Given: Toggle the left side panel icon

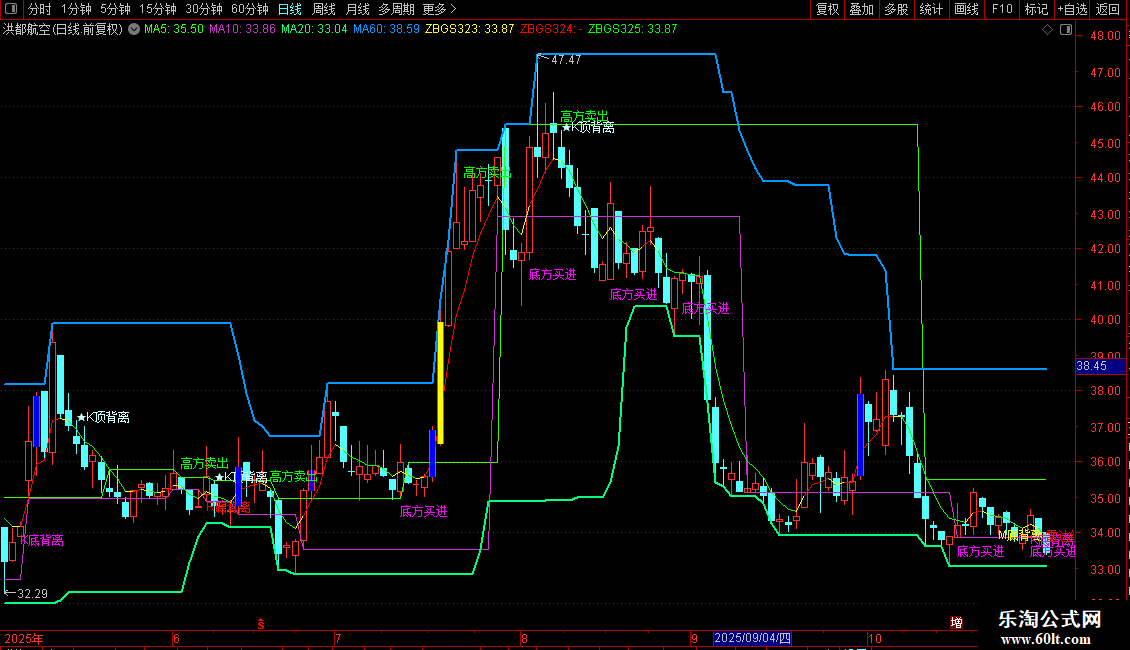Looking at the screenshot, I should point(11,9).
